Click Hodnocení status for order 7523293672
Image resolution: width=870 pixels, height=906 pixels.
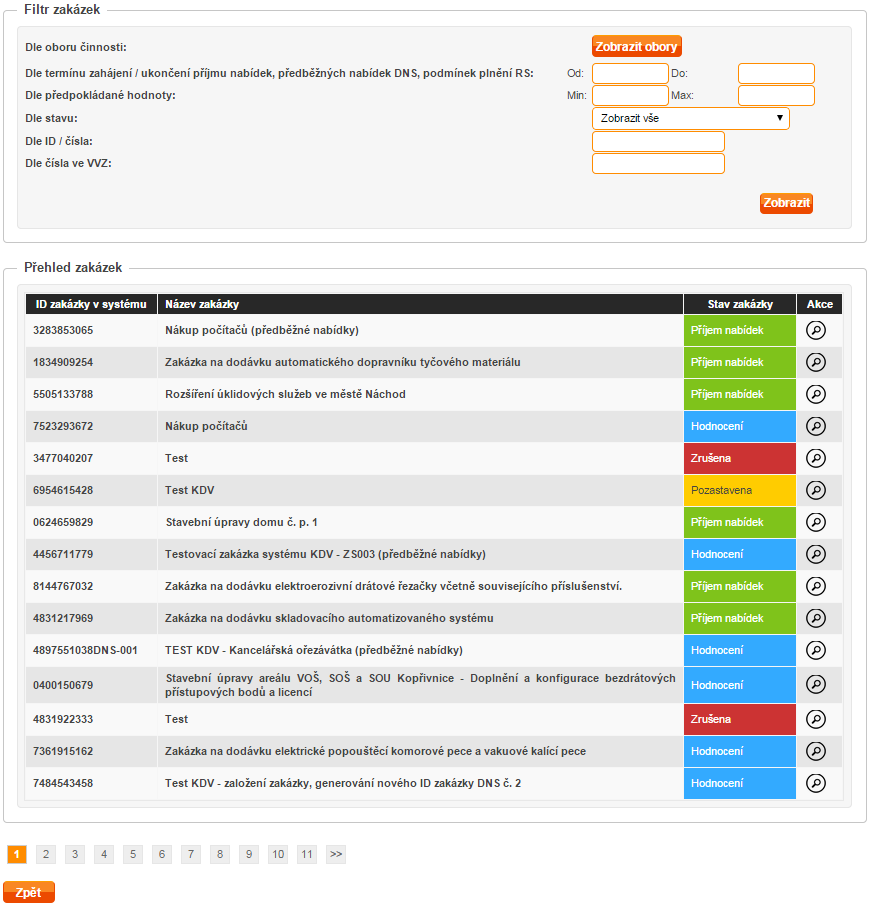pos(739,426)
